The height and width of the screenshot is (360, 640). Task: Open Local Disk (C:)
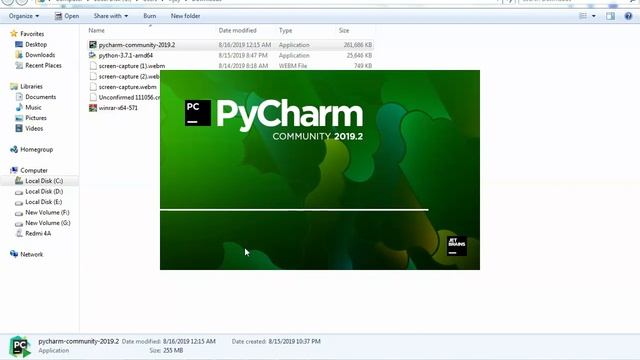click(x=44, y=181)
